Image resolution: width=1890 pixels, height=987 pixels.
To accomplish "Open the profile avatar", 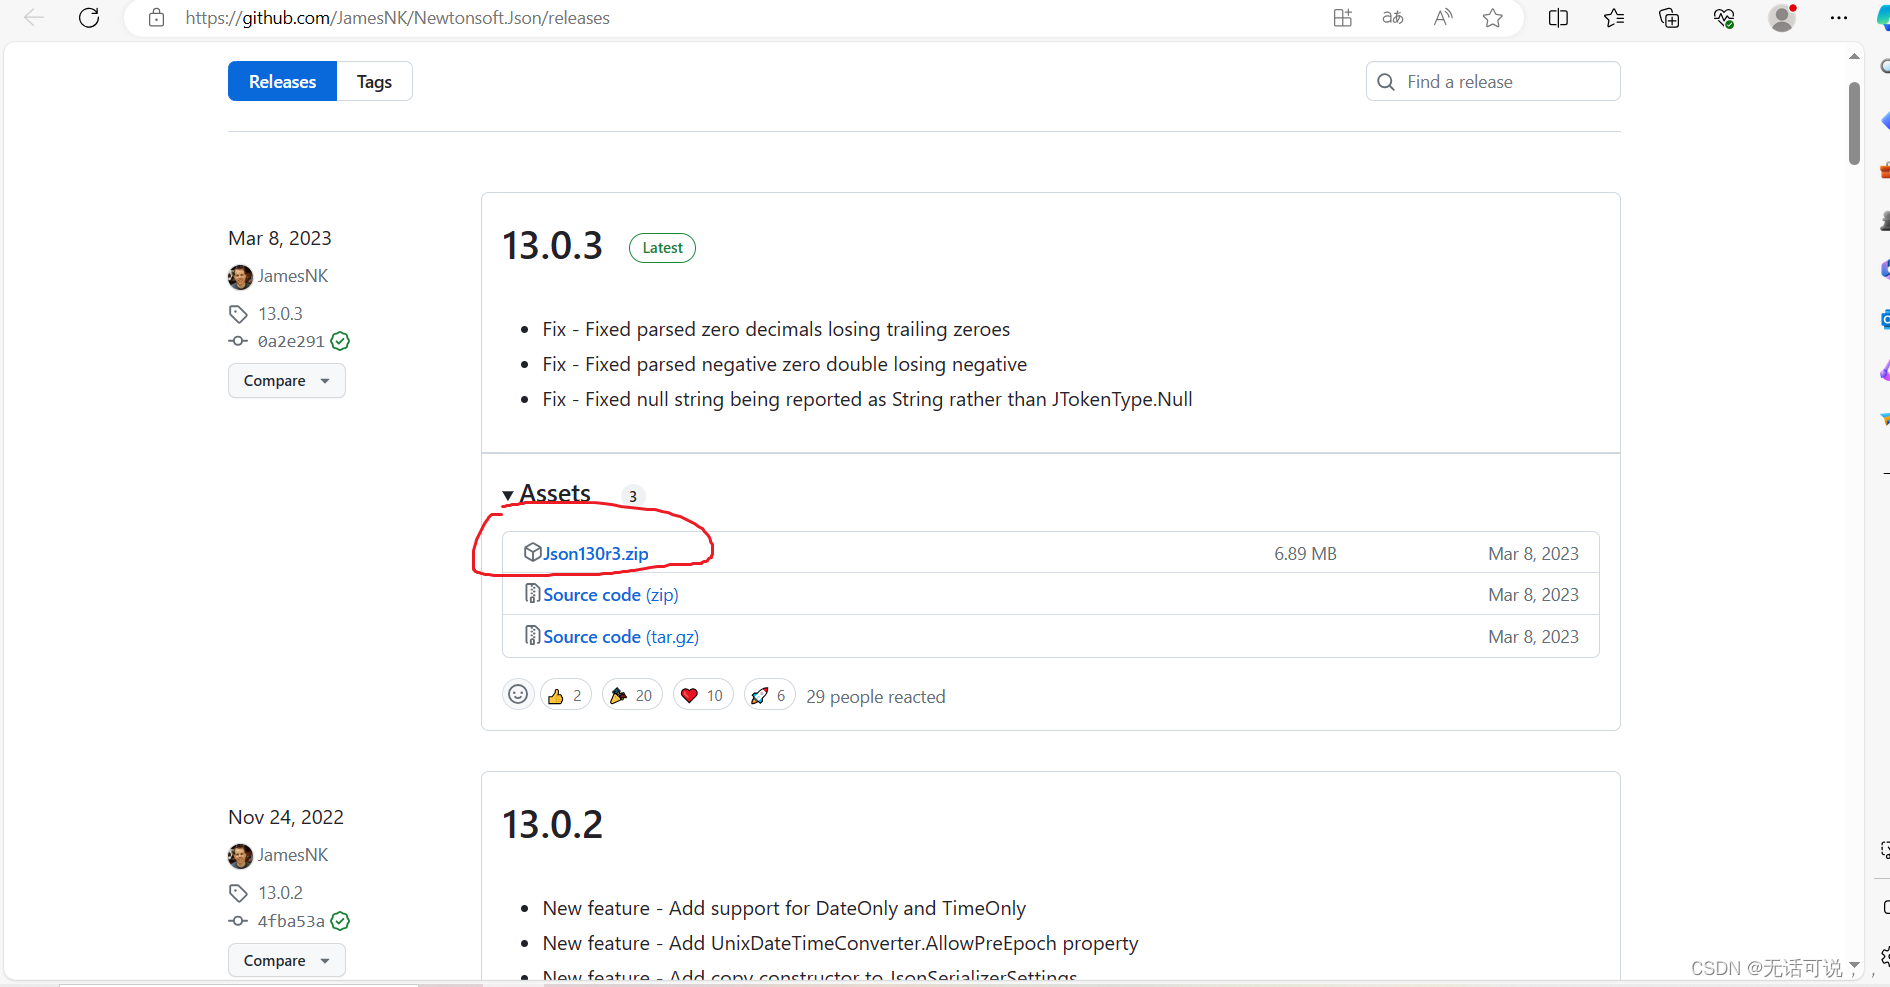I will (1782, 18).
